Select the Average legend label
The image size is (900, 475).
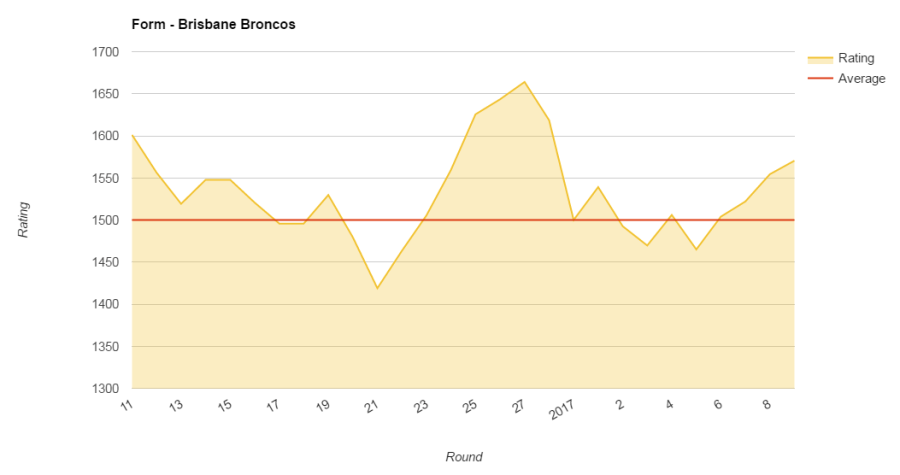[x=861, y=79]
